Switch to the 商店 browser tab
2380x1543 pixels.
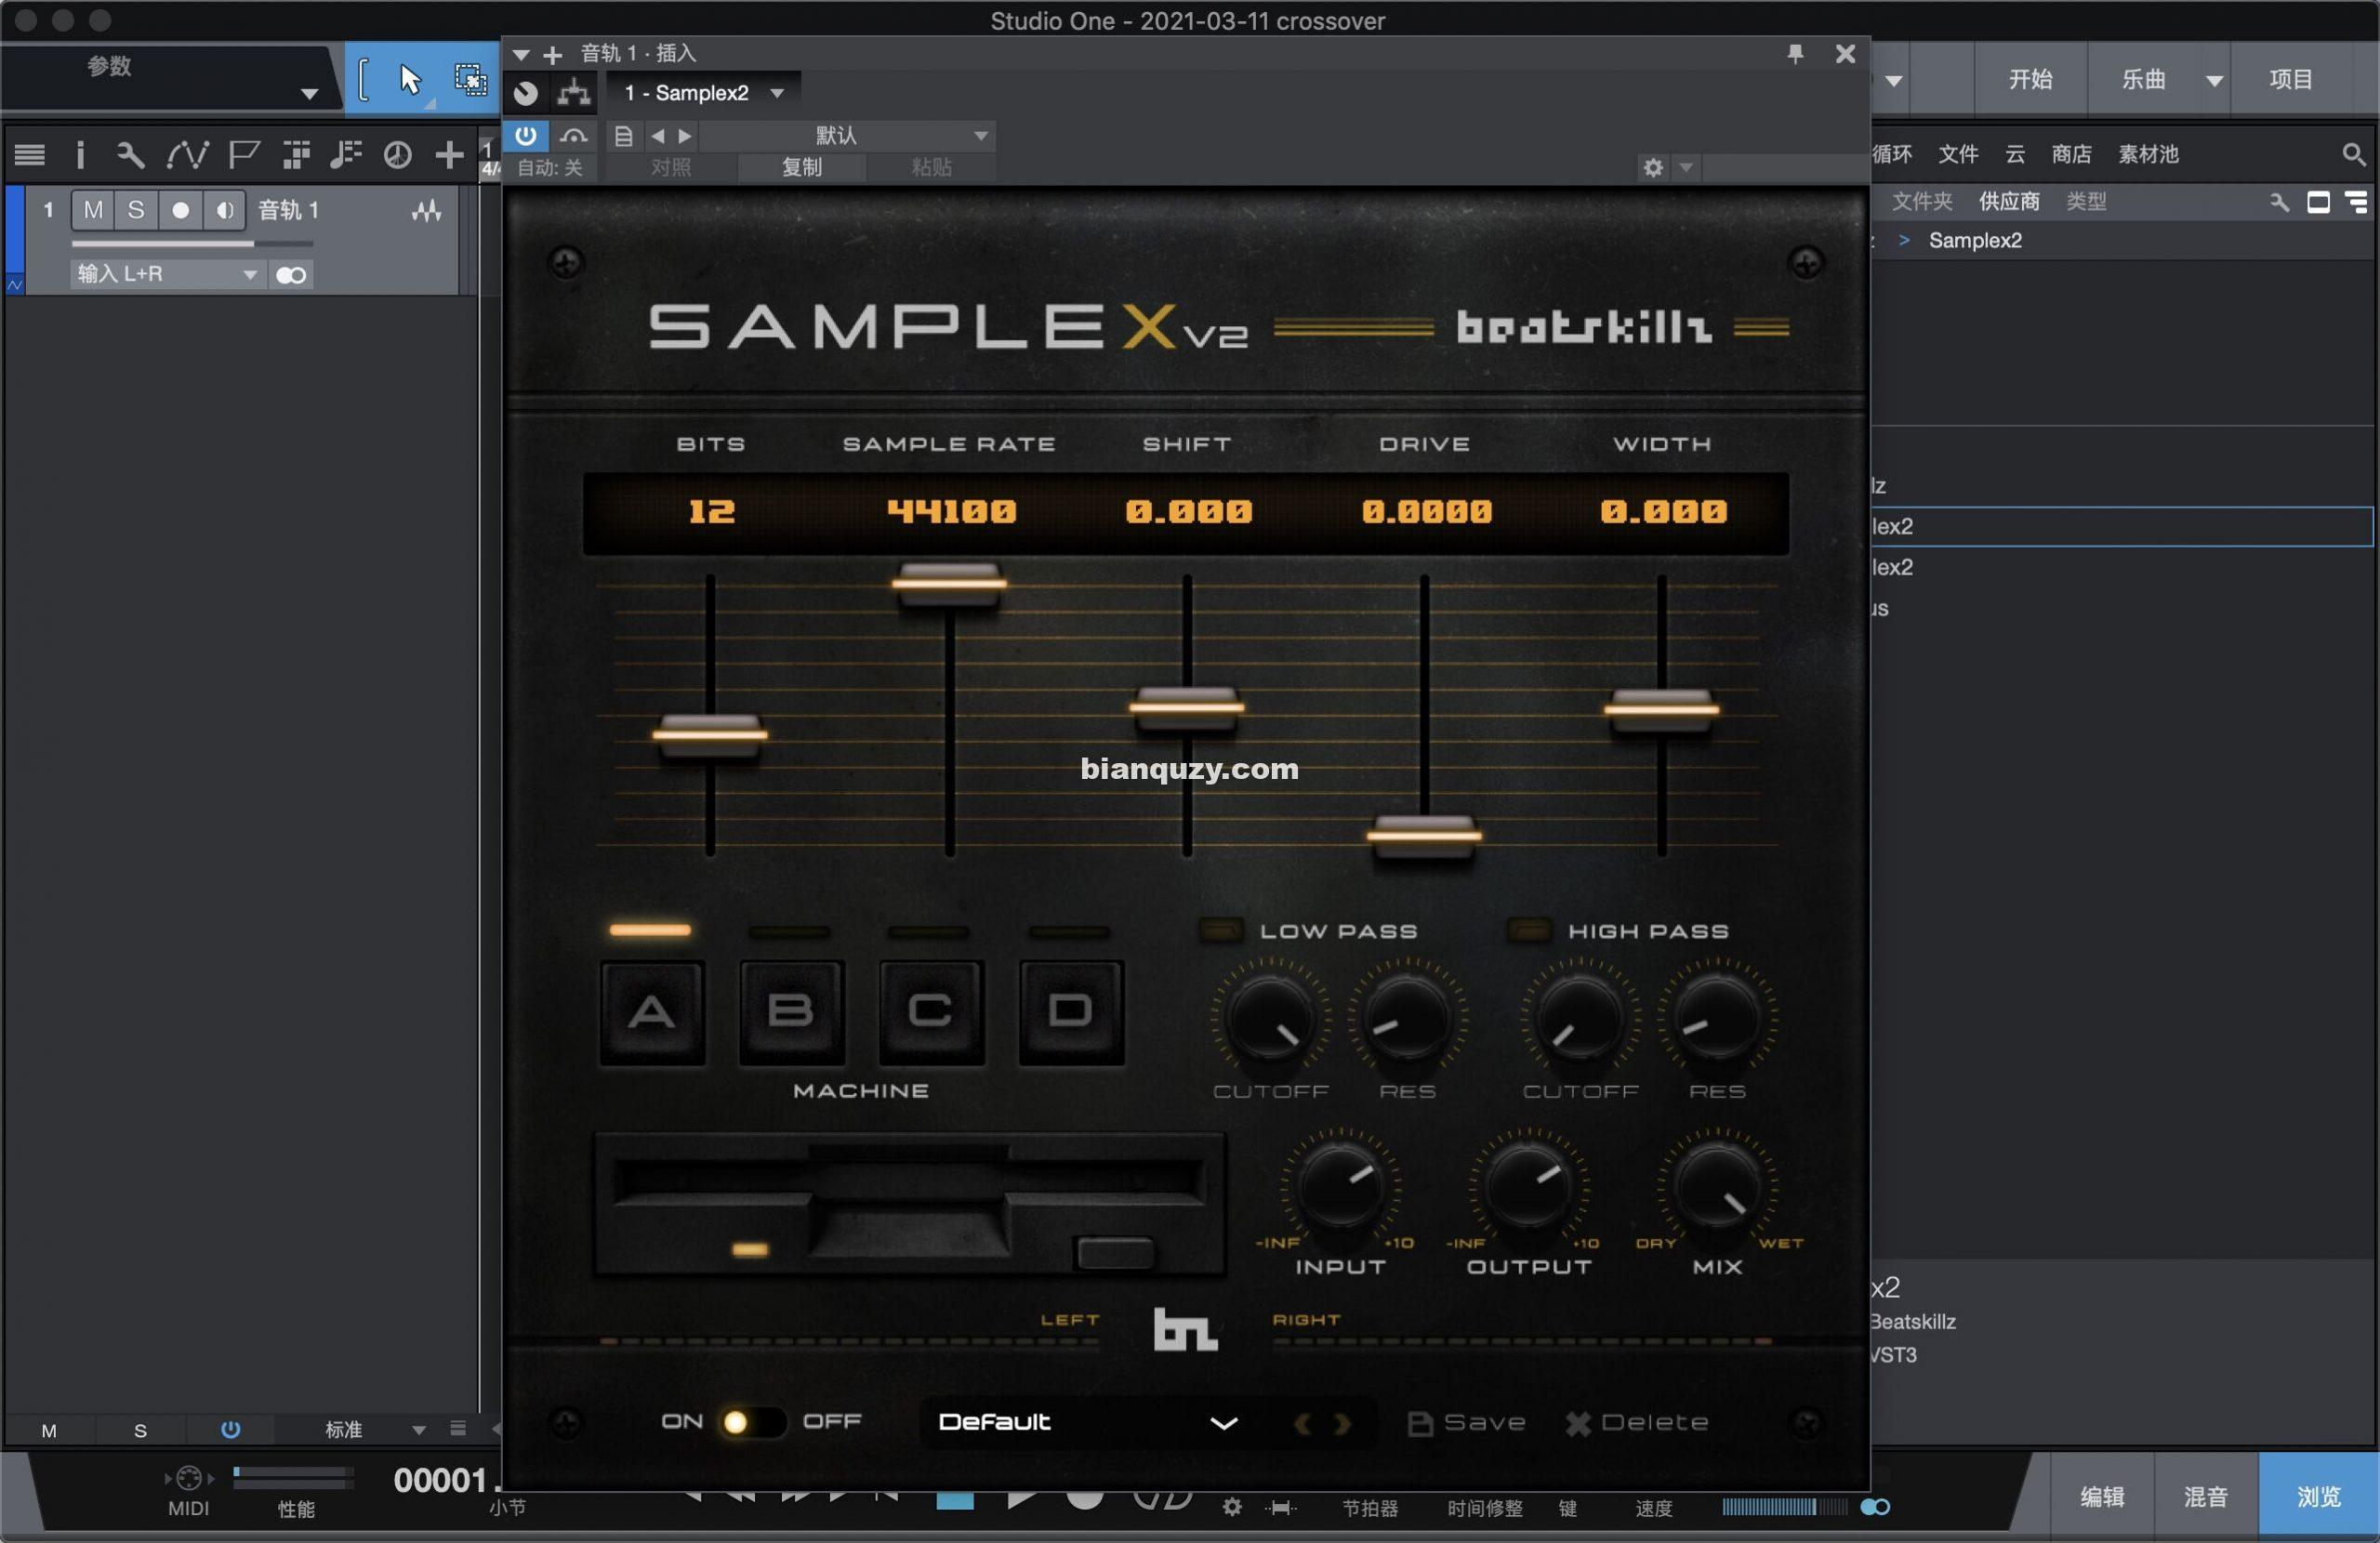pyautogui.click(x=2071, y=154)
